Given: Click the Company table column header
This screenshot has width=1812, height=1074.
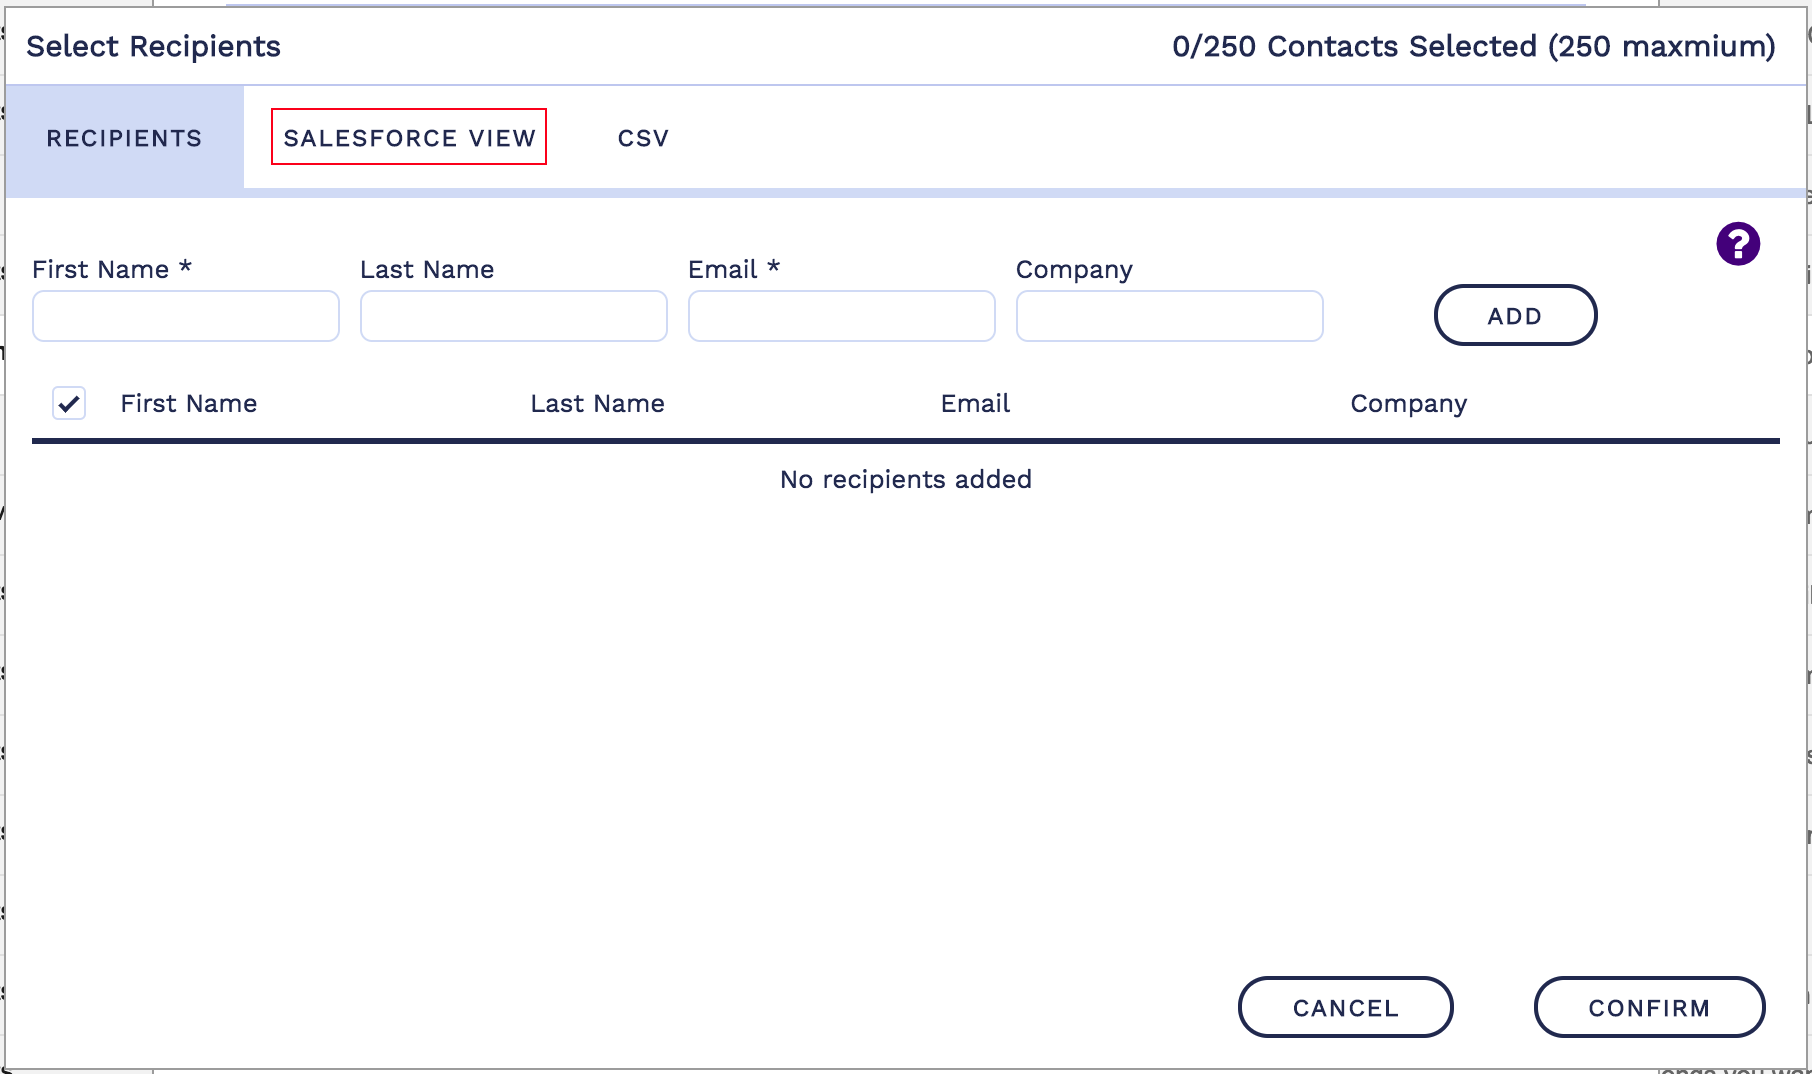Looking at the screenshot, I should [1408, 403].
